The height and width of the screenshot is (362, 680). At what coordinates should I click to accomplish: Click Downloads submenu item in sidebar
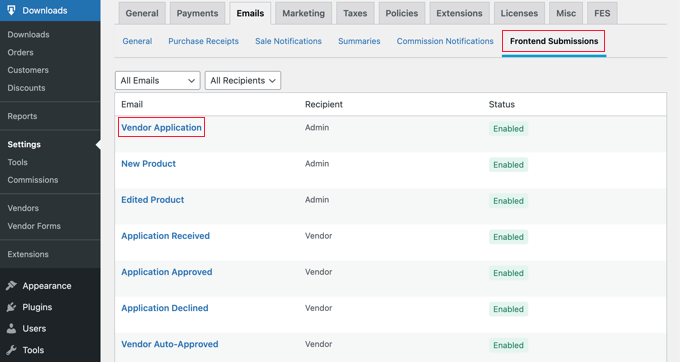[x=28, y=35]
